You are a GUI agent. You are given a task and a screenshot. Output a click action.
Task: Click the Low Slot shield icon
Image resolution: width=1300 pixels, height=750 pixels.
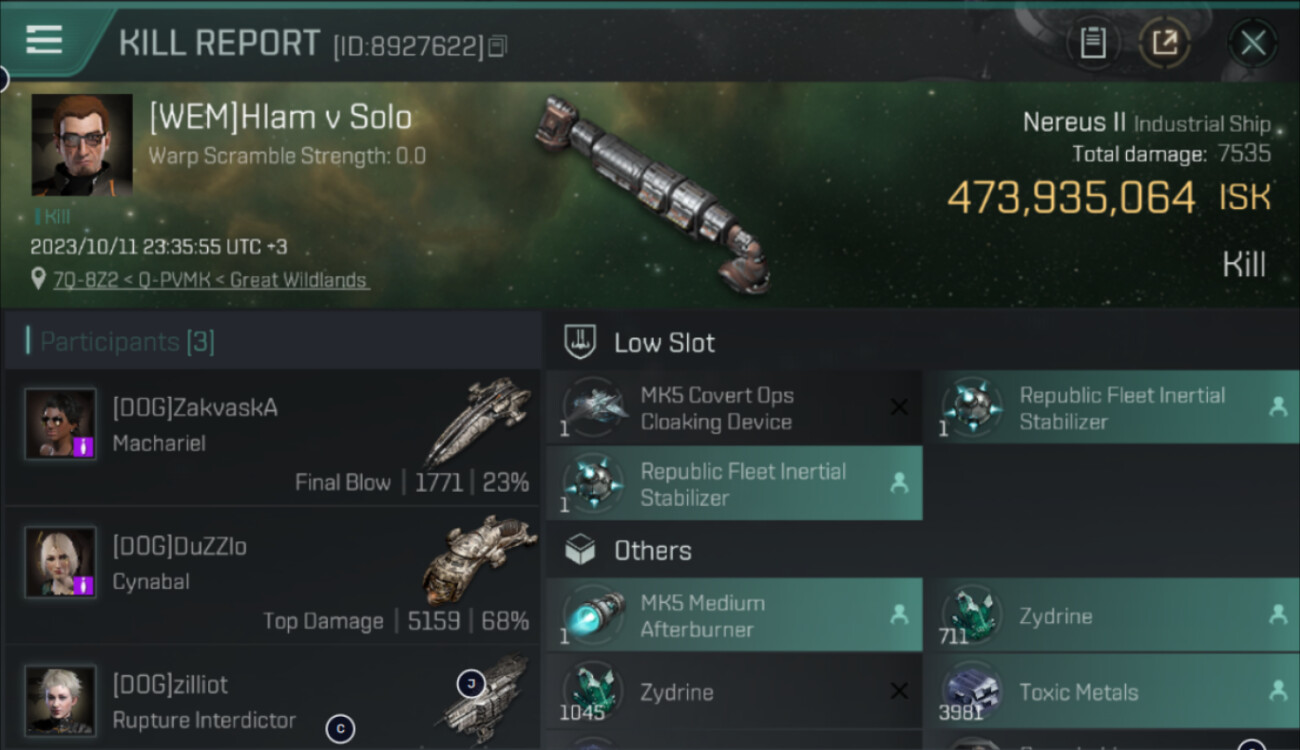[580, 342]
